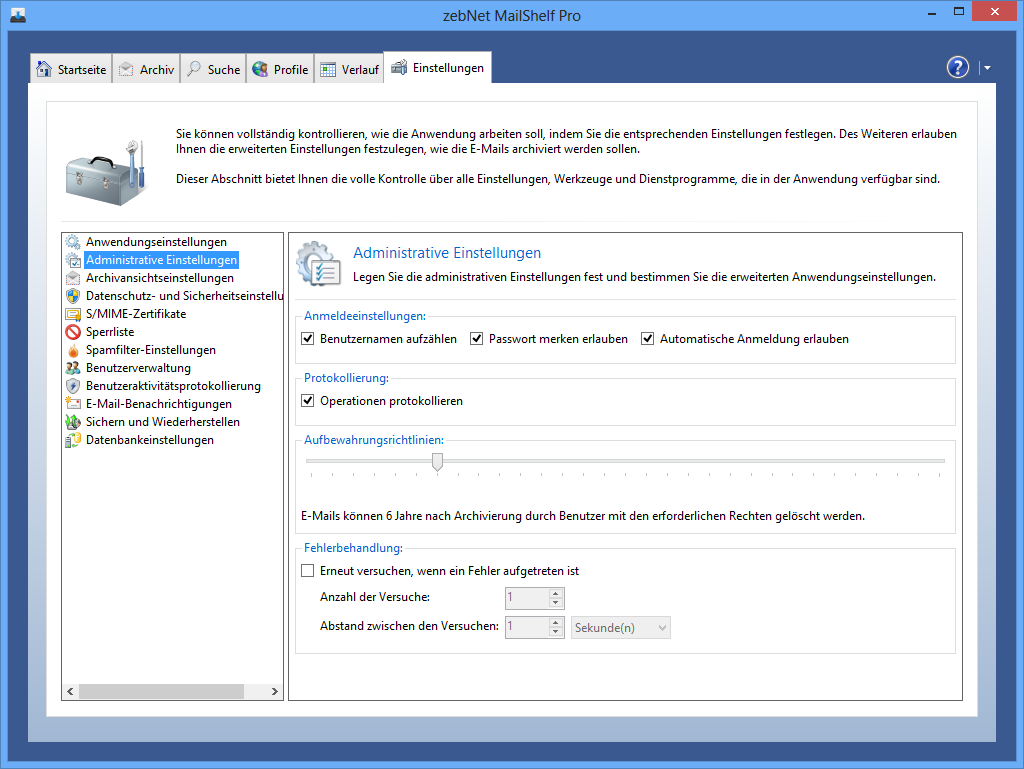This screenshot has height=769, width=1024.
Task: Open the Sekunde(n) time unit dropdown
Action: point(620,627)
